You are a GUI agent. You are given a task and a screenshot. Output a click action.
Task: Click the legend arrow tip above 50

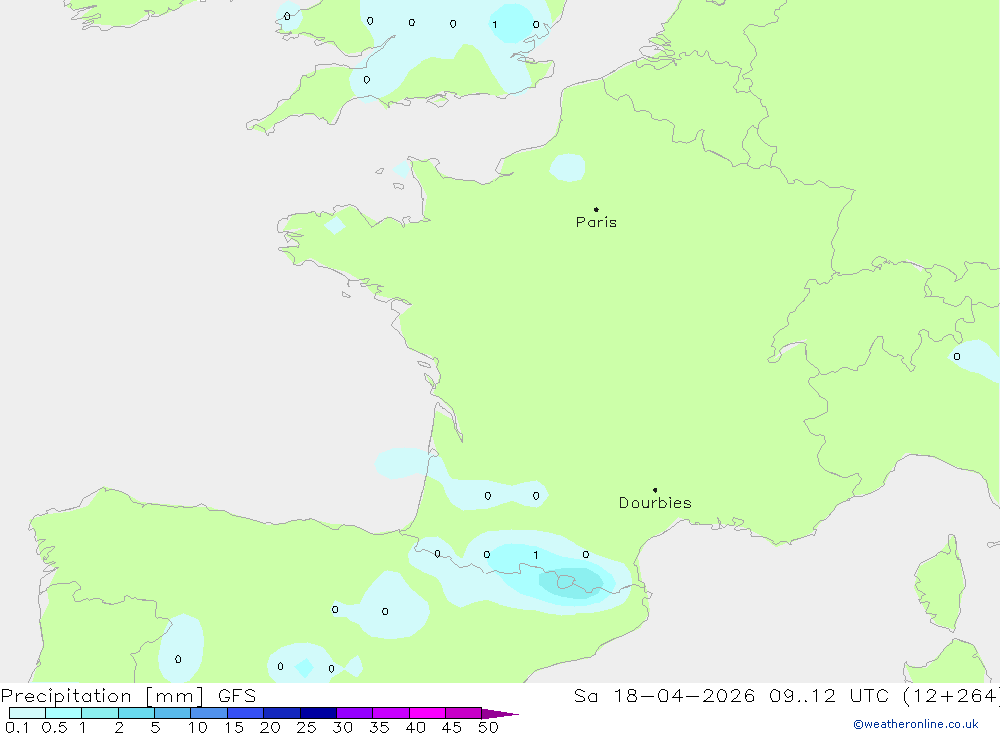(x=501, y=714)
